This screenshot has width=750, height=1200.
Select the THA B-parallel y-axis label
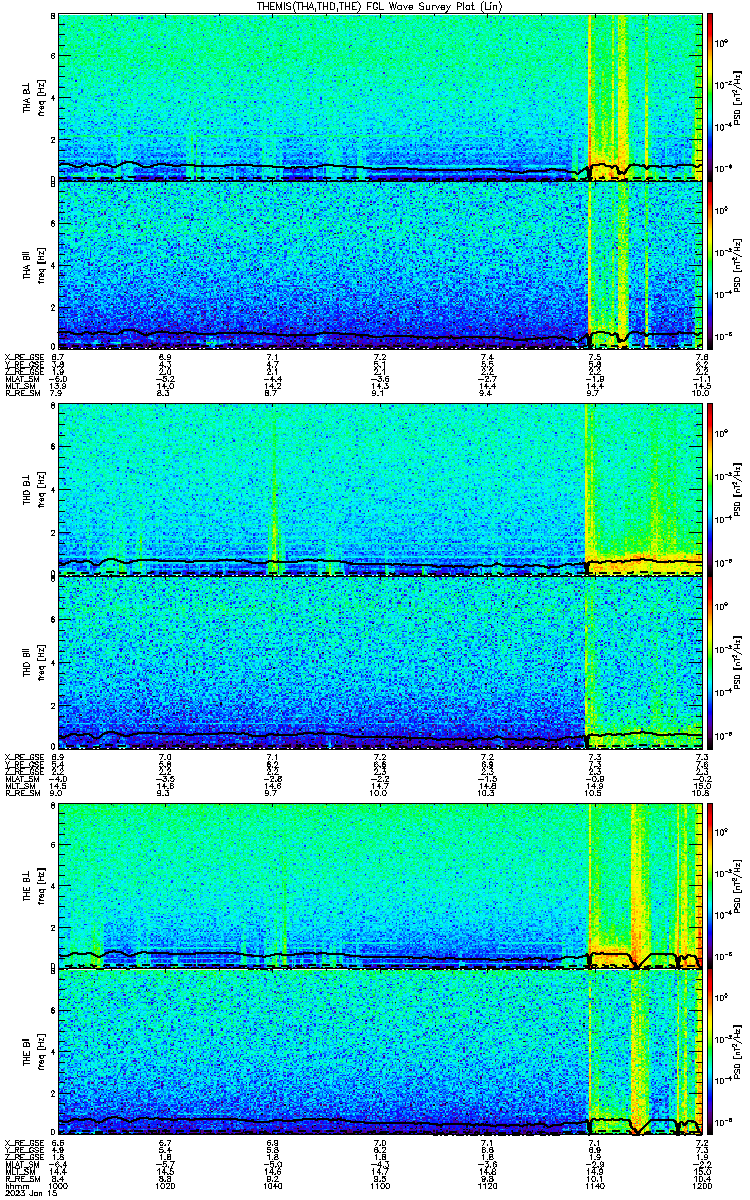[x=27, y=265]
